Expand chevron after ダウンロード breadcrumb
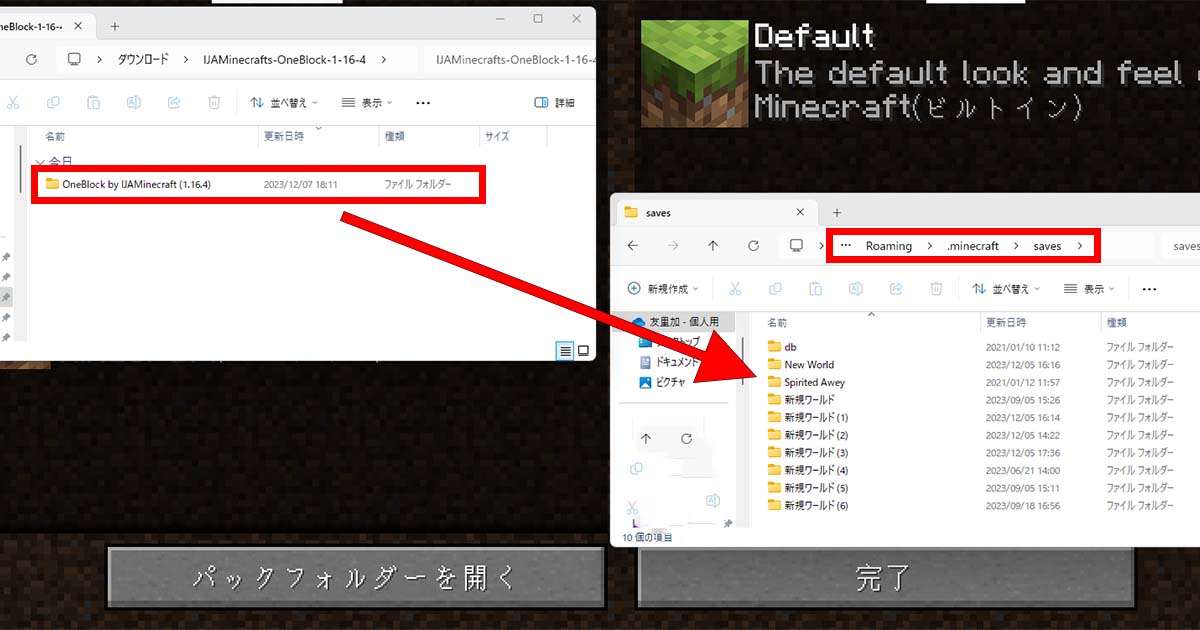 click(184, 60)
